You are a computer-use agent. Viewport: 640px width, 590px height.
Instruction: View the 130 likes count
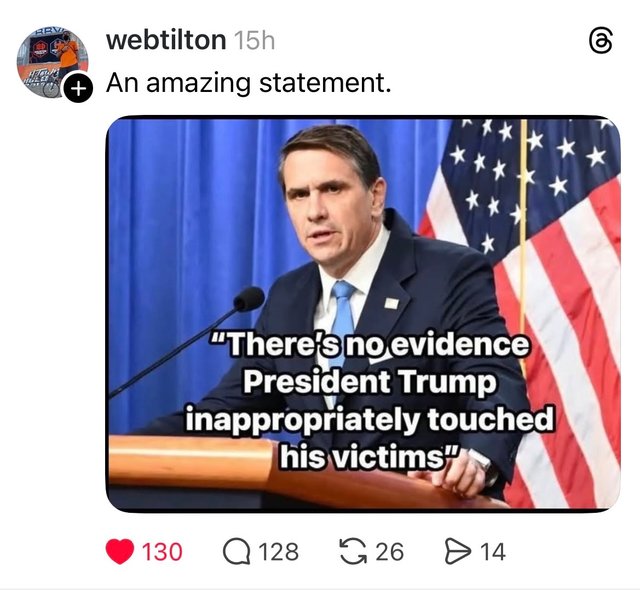coord(161,551)
